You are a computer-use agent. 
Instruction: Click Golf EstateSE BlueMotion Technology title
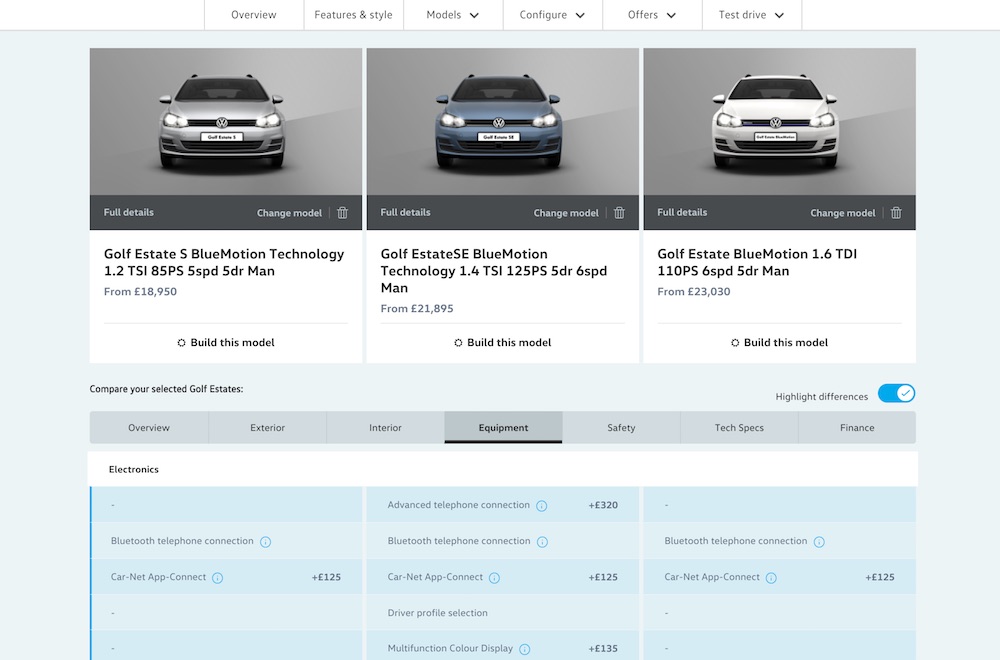point(494,270)
